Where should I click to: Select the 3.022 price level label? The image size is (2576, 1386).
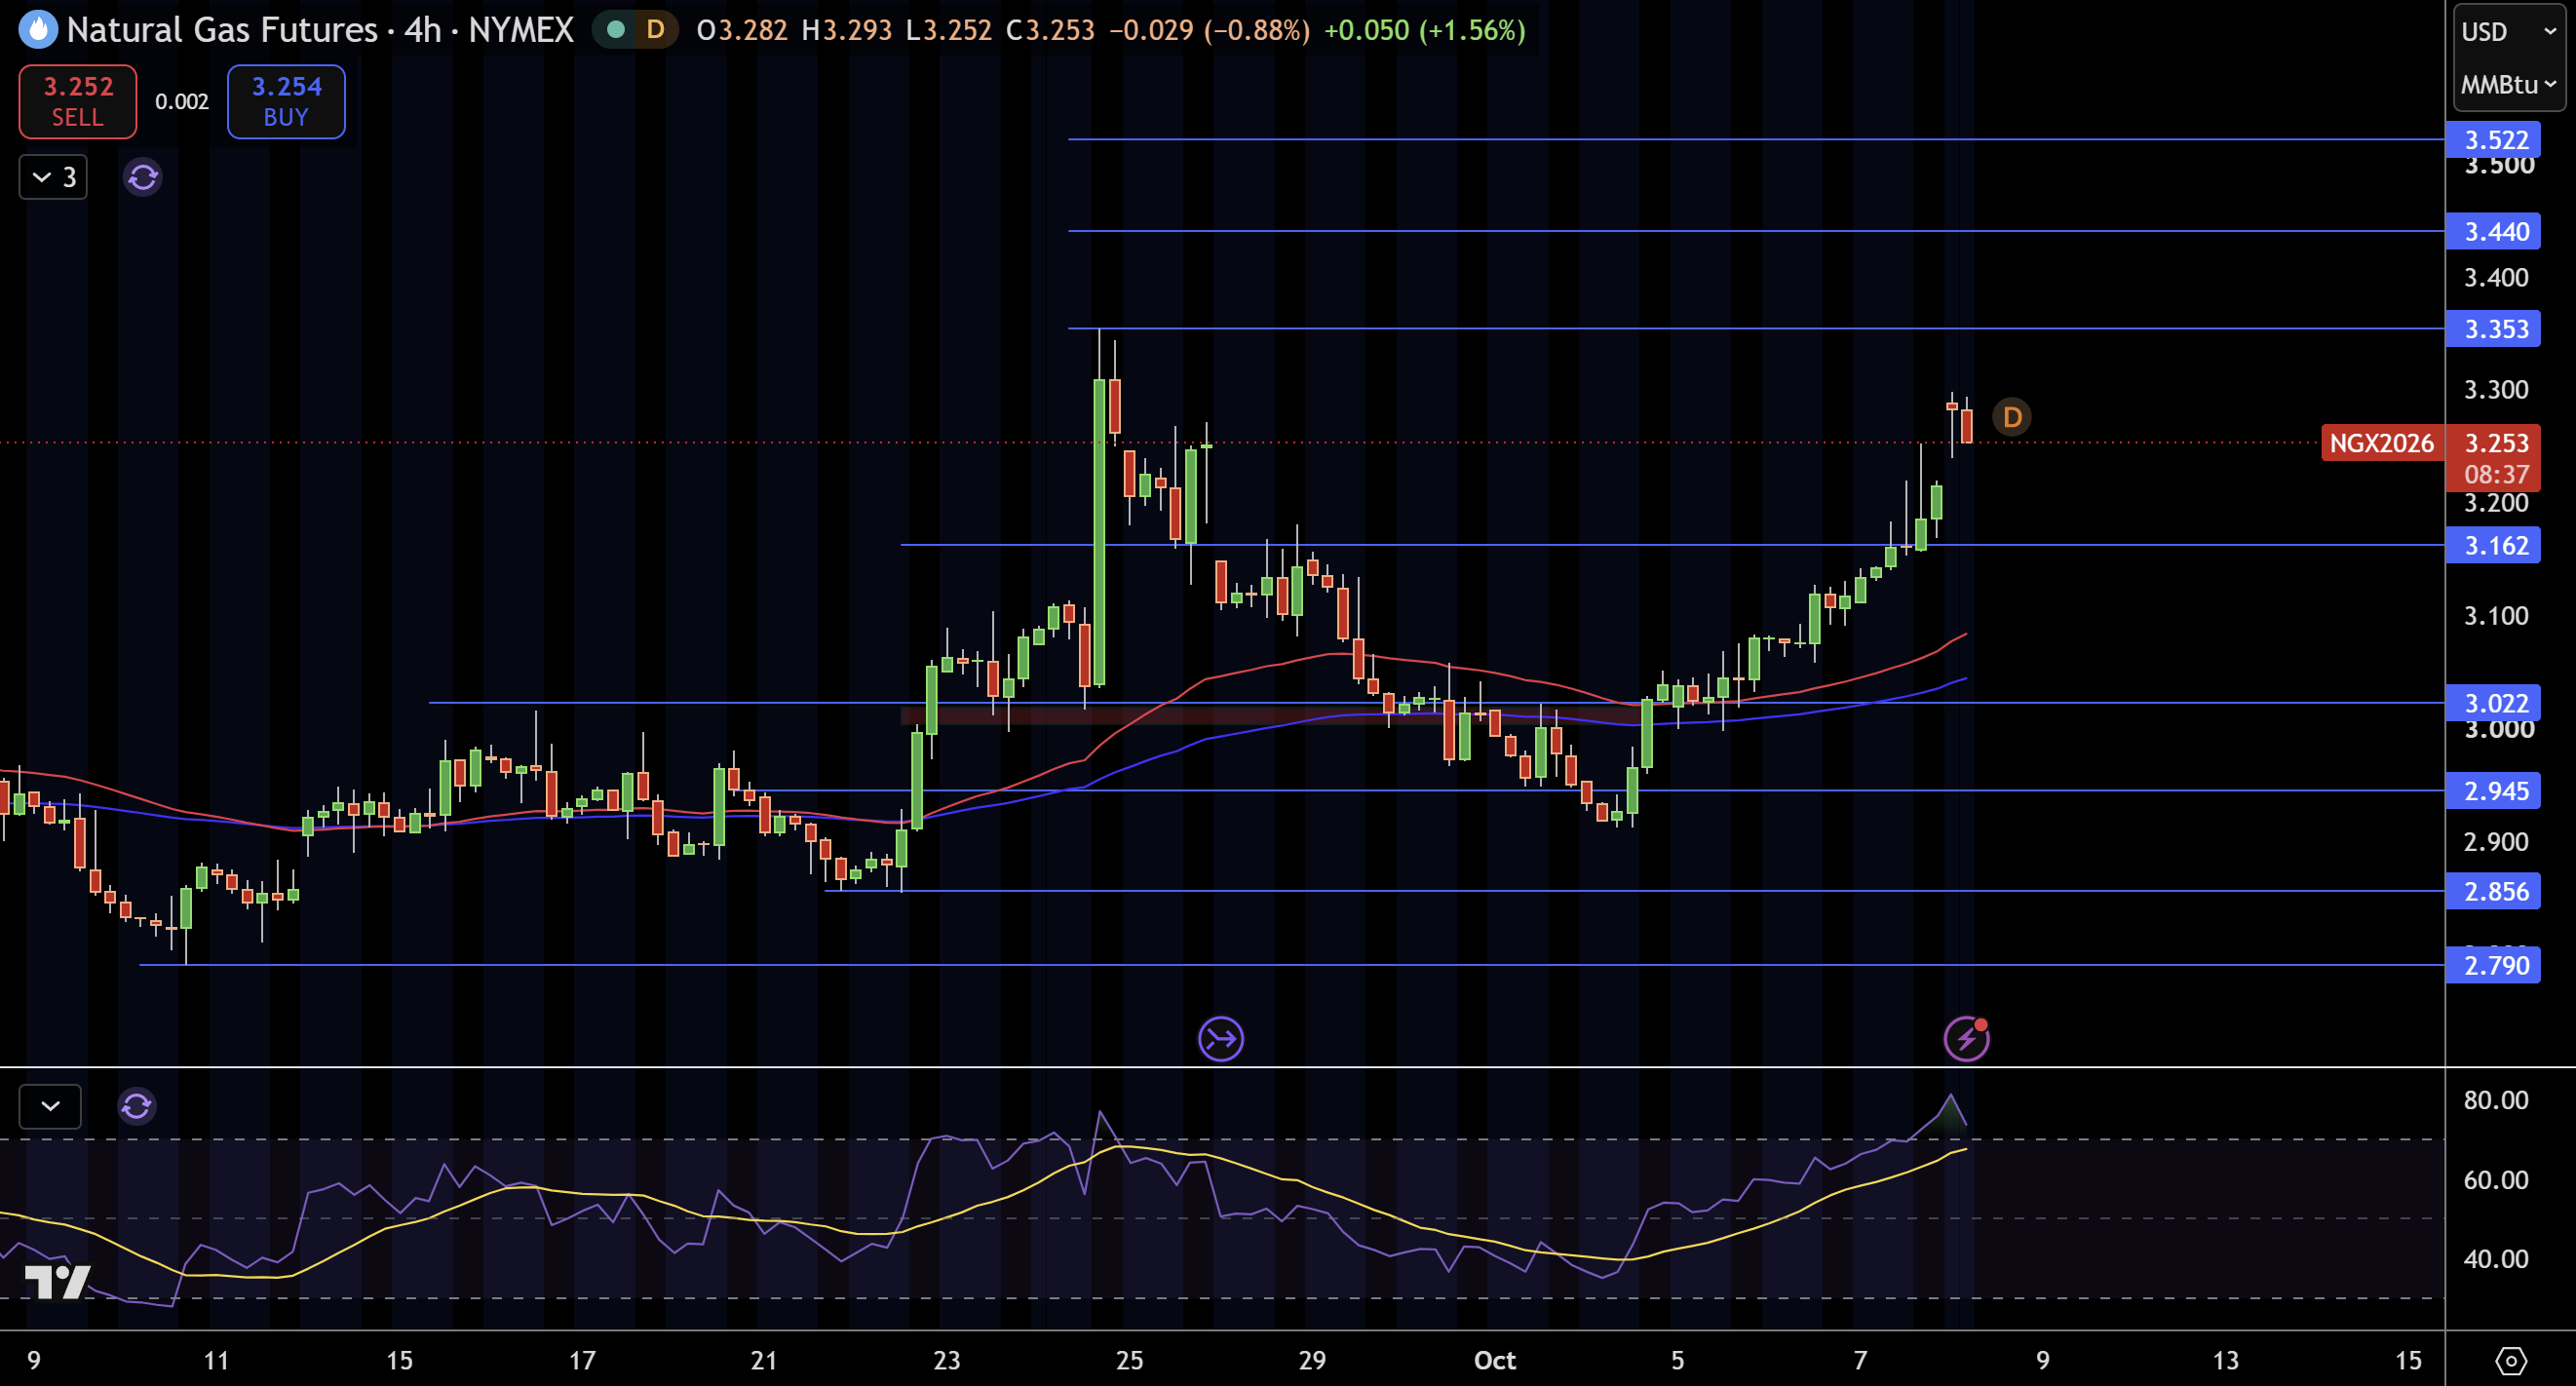(x=2493, y=704)
